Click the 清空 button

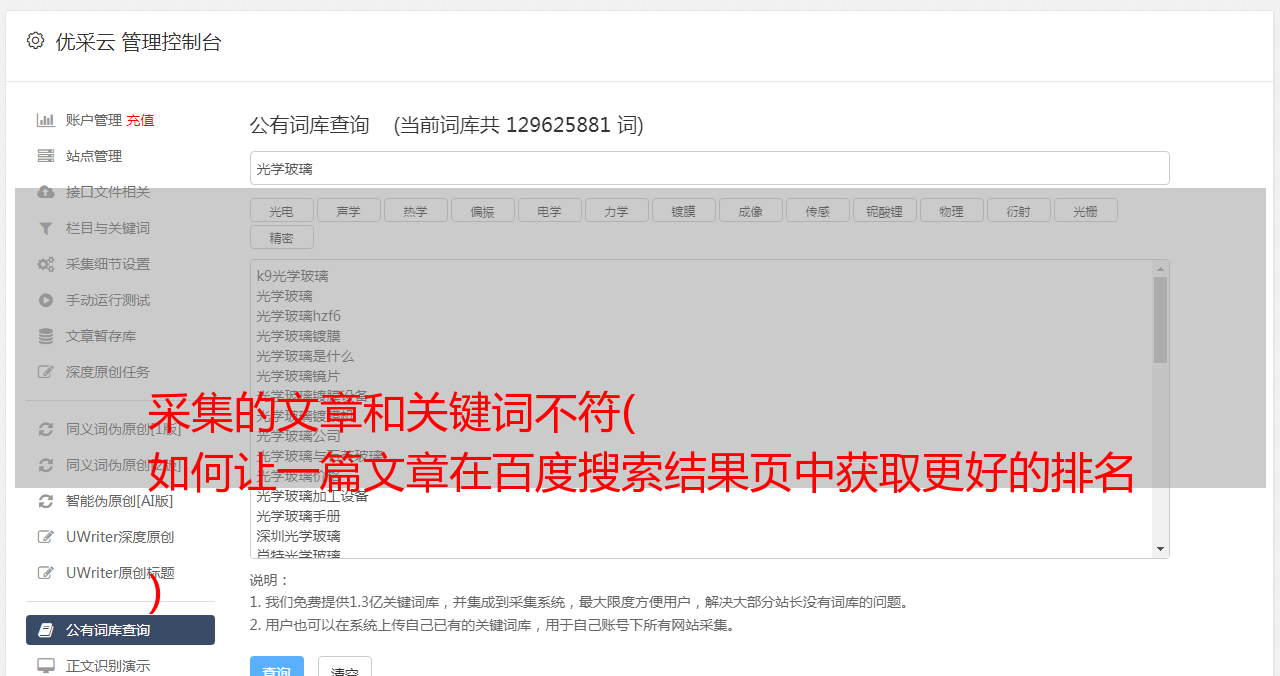pyautogui.click(x=345, y=668)
